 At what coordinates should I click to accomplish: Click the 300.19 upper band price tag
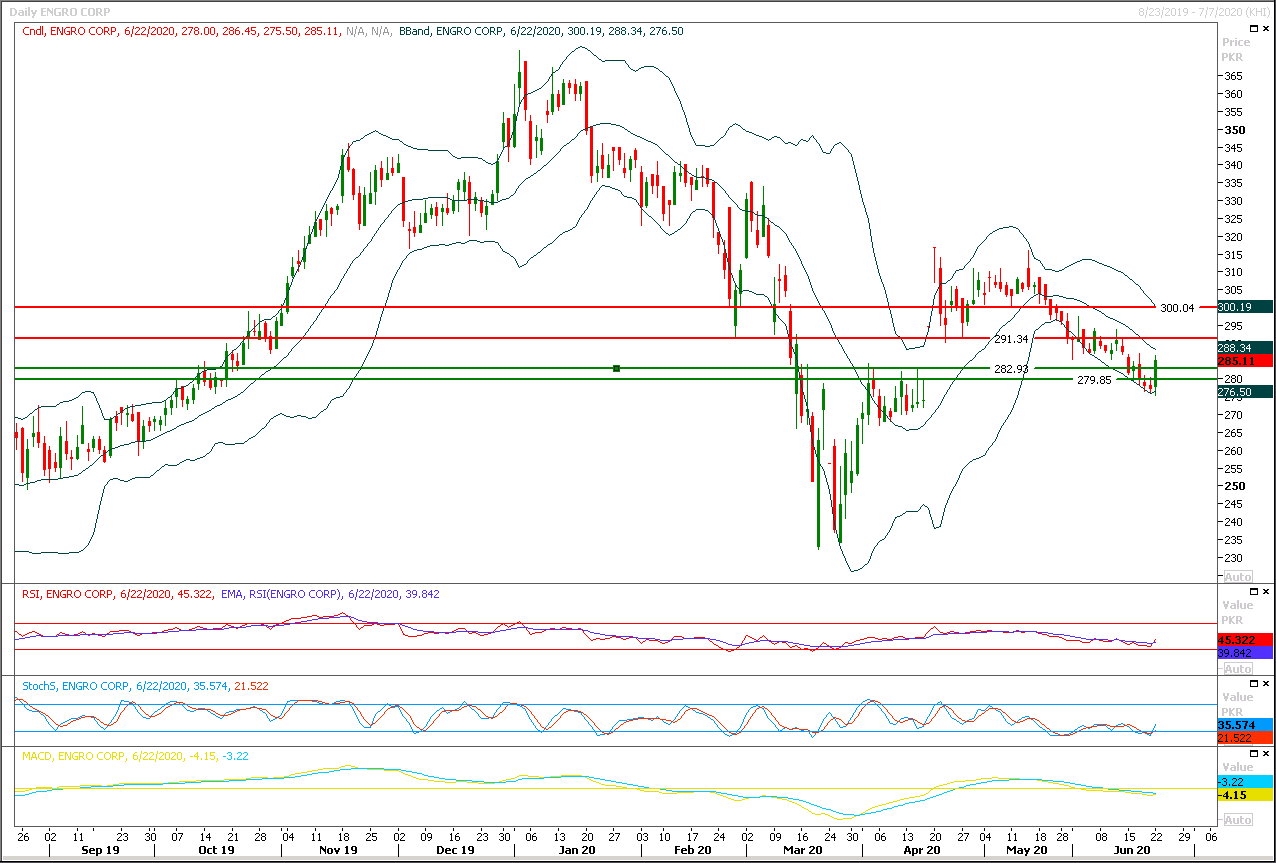1245,307
